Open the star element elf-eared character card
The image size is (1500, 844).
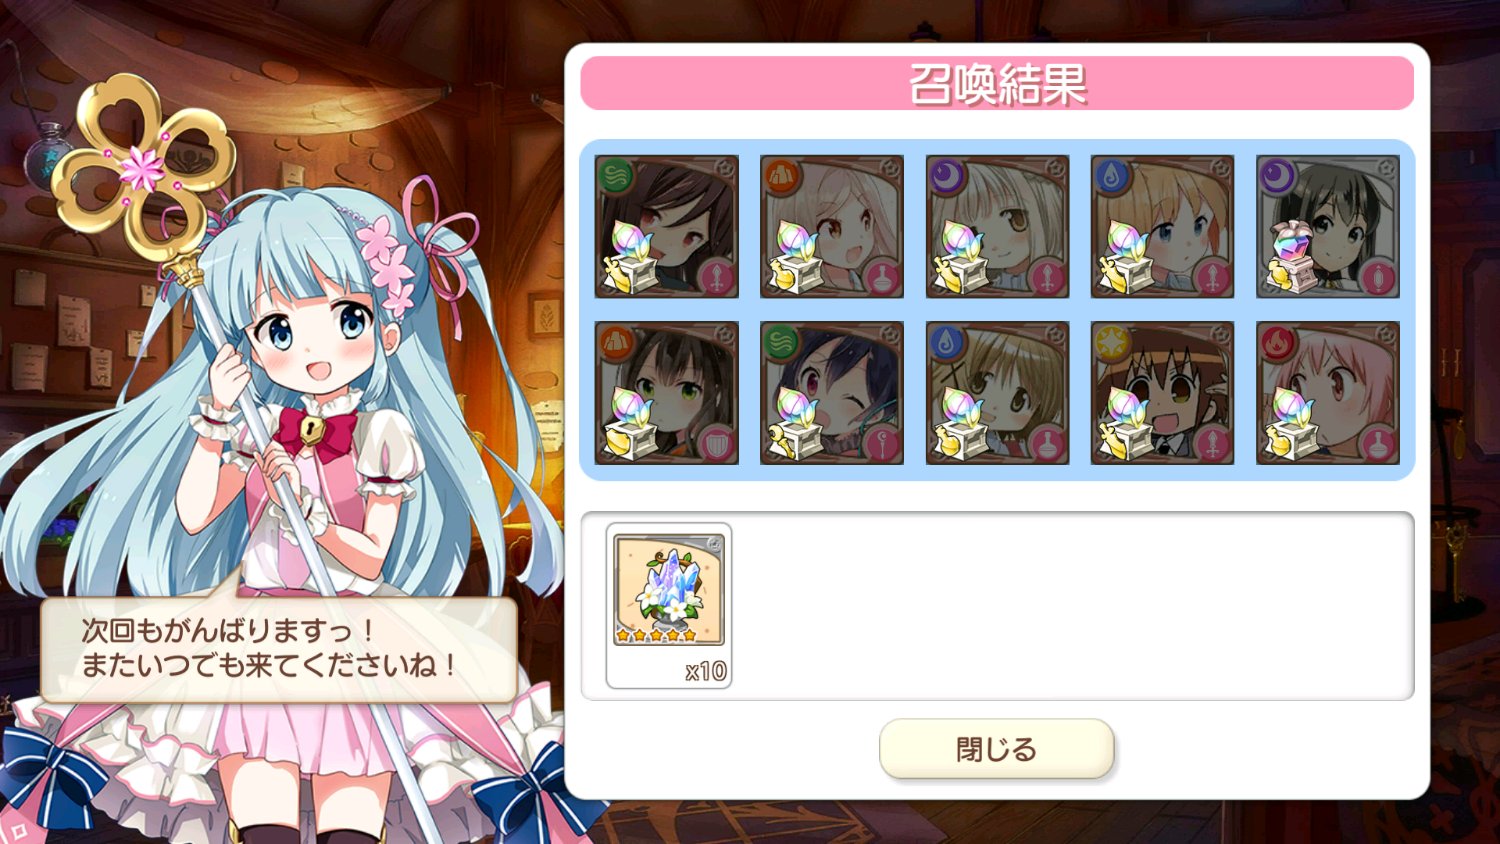tap(1162, 393)
